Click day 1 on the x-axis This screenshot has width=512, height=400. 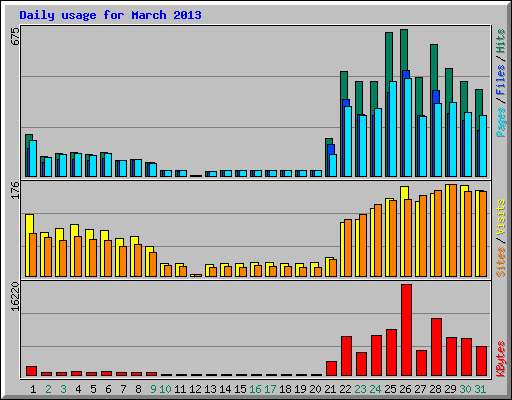pos(33,389)
